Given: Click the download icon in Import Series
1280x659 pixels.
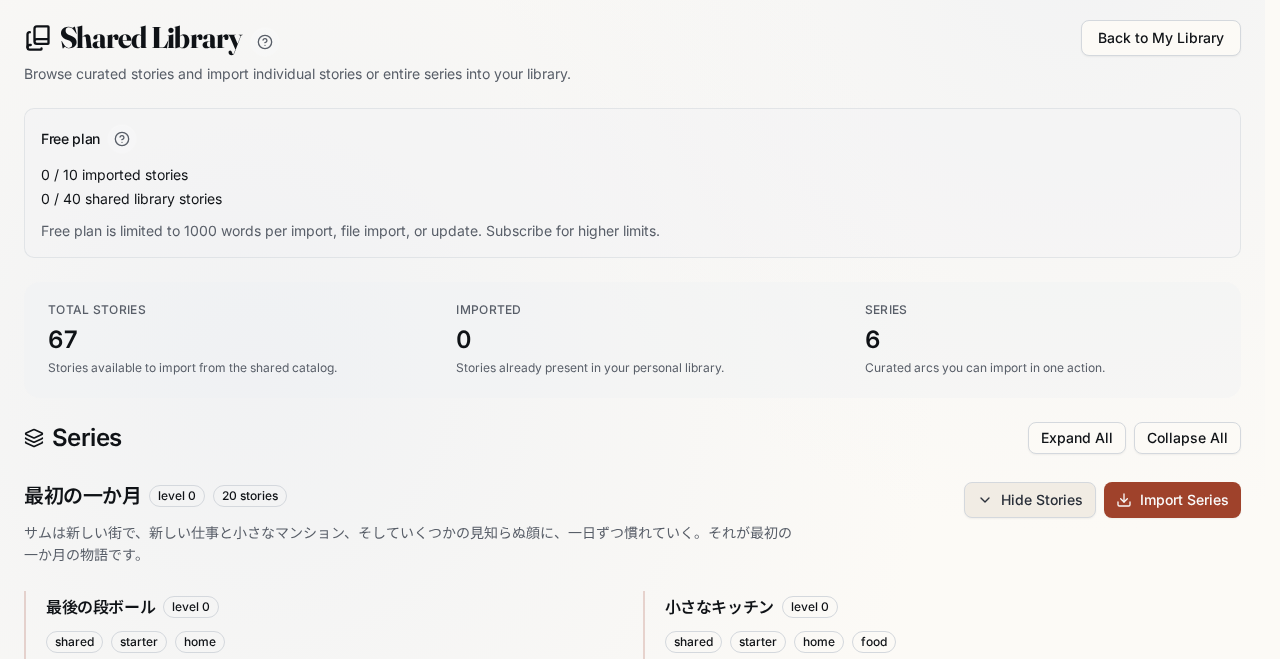Looking at the screenshot, I should pos(1124,500).
